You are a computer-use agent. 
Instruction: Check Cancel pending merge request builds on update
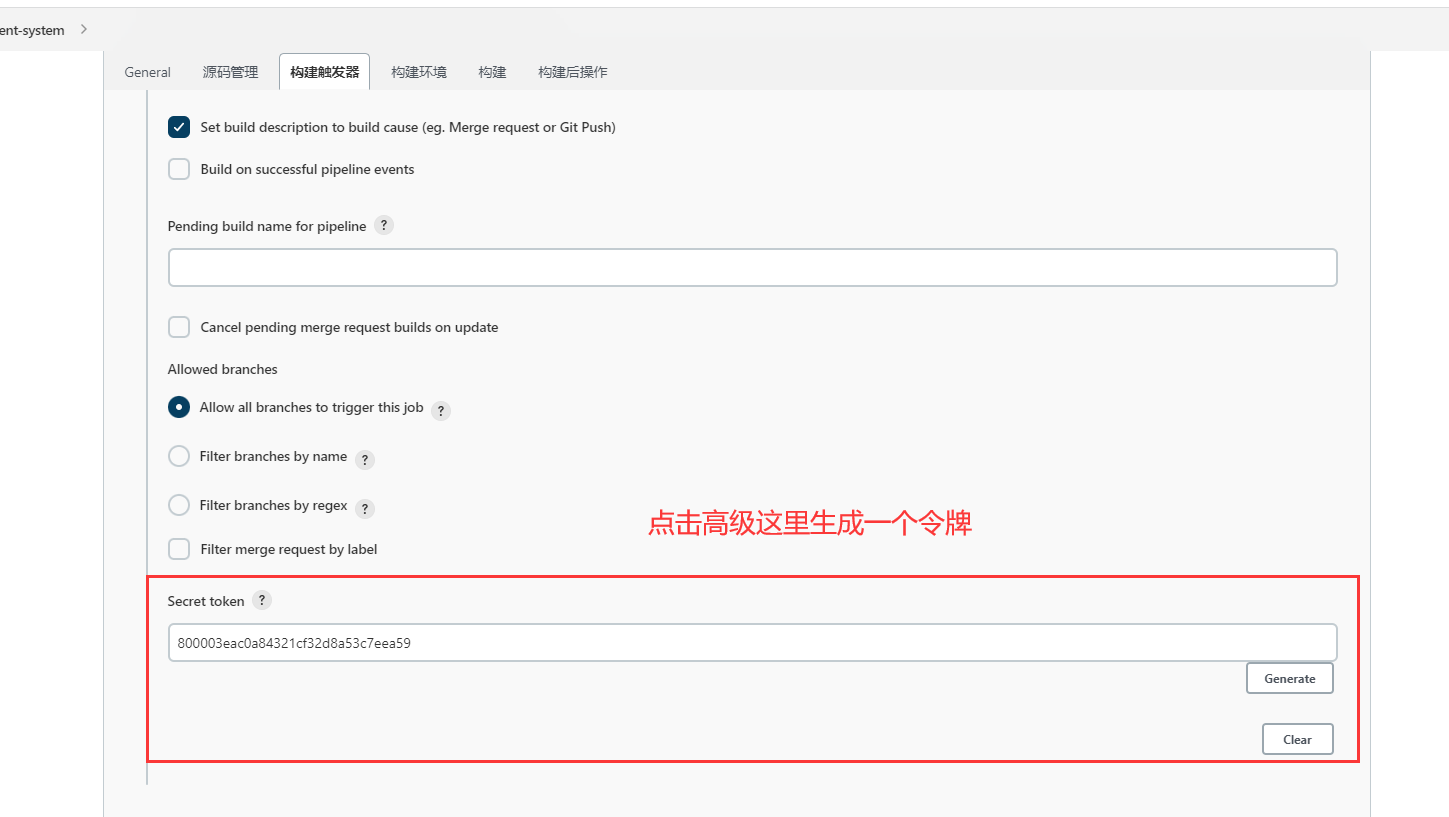(x=179, y=327)
